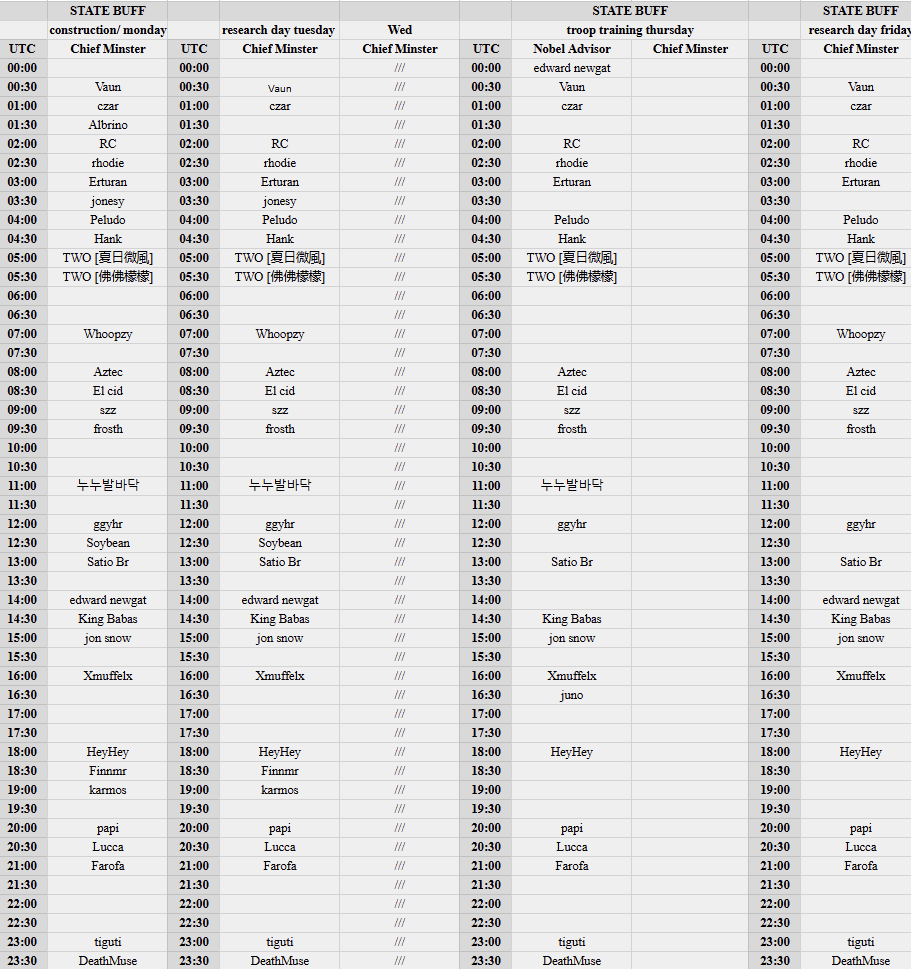Select 누누발바닥 in the Thursday column
The height and width of the screenshot is (969, 911).
[572, 486]
